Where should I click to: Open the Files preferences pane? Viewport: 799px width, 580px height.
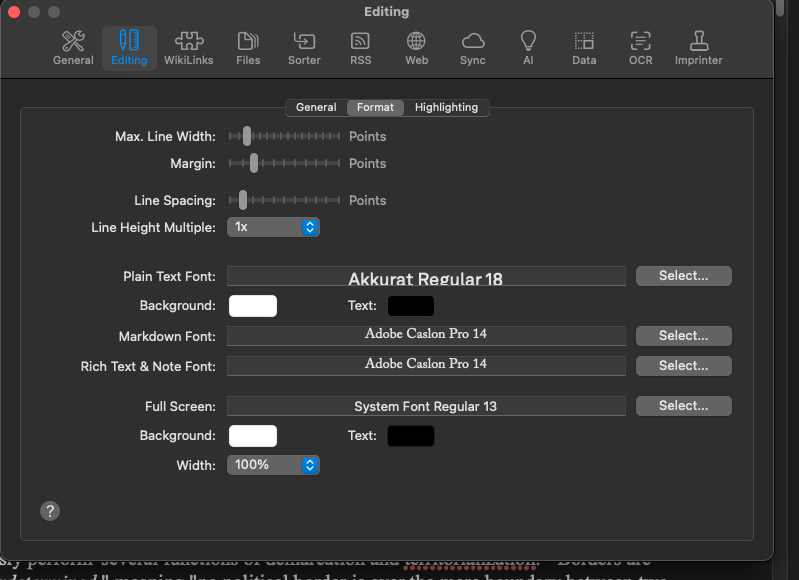click(248, 47)
